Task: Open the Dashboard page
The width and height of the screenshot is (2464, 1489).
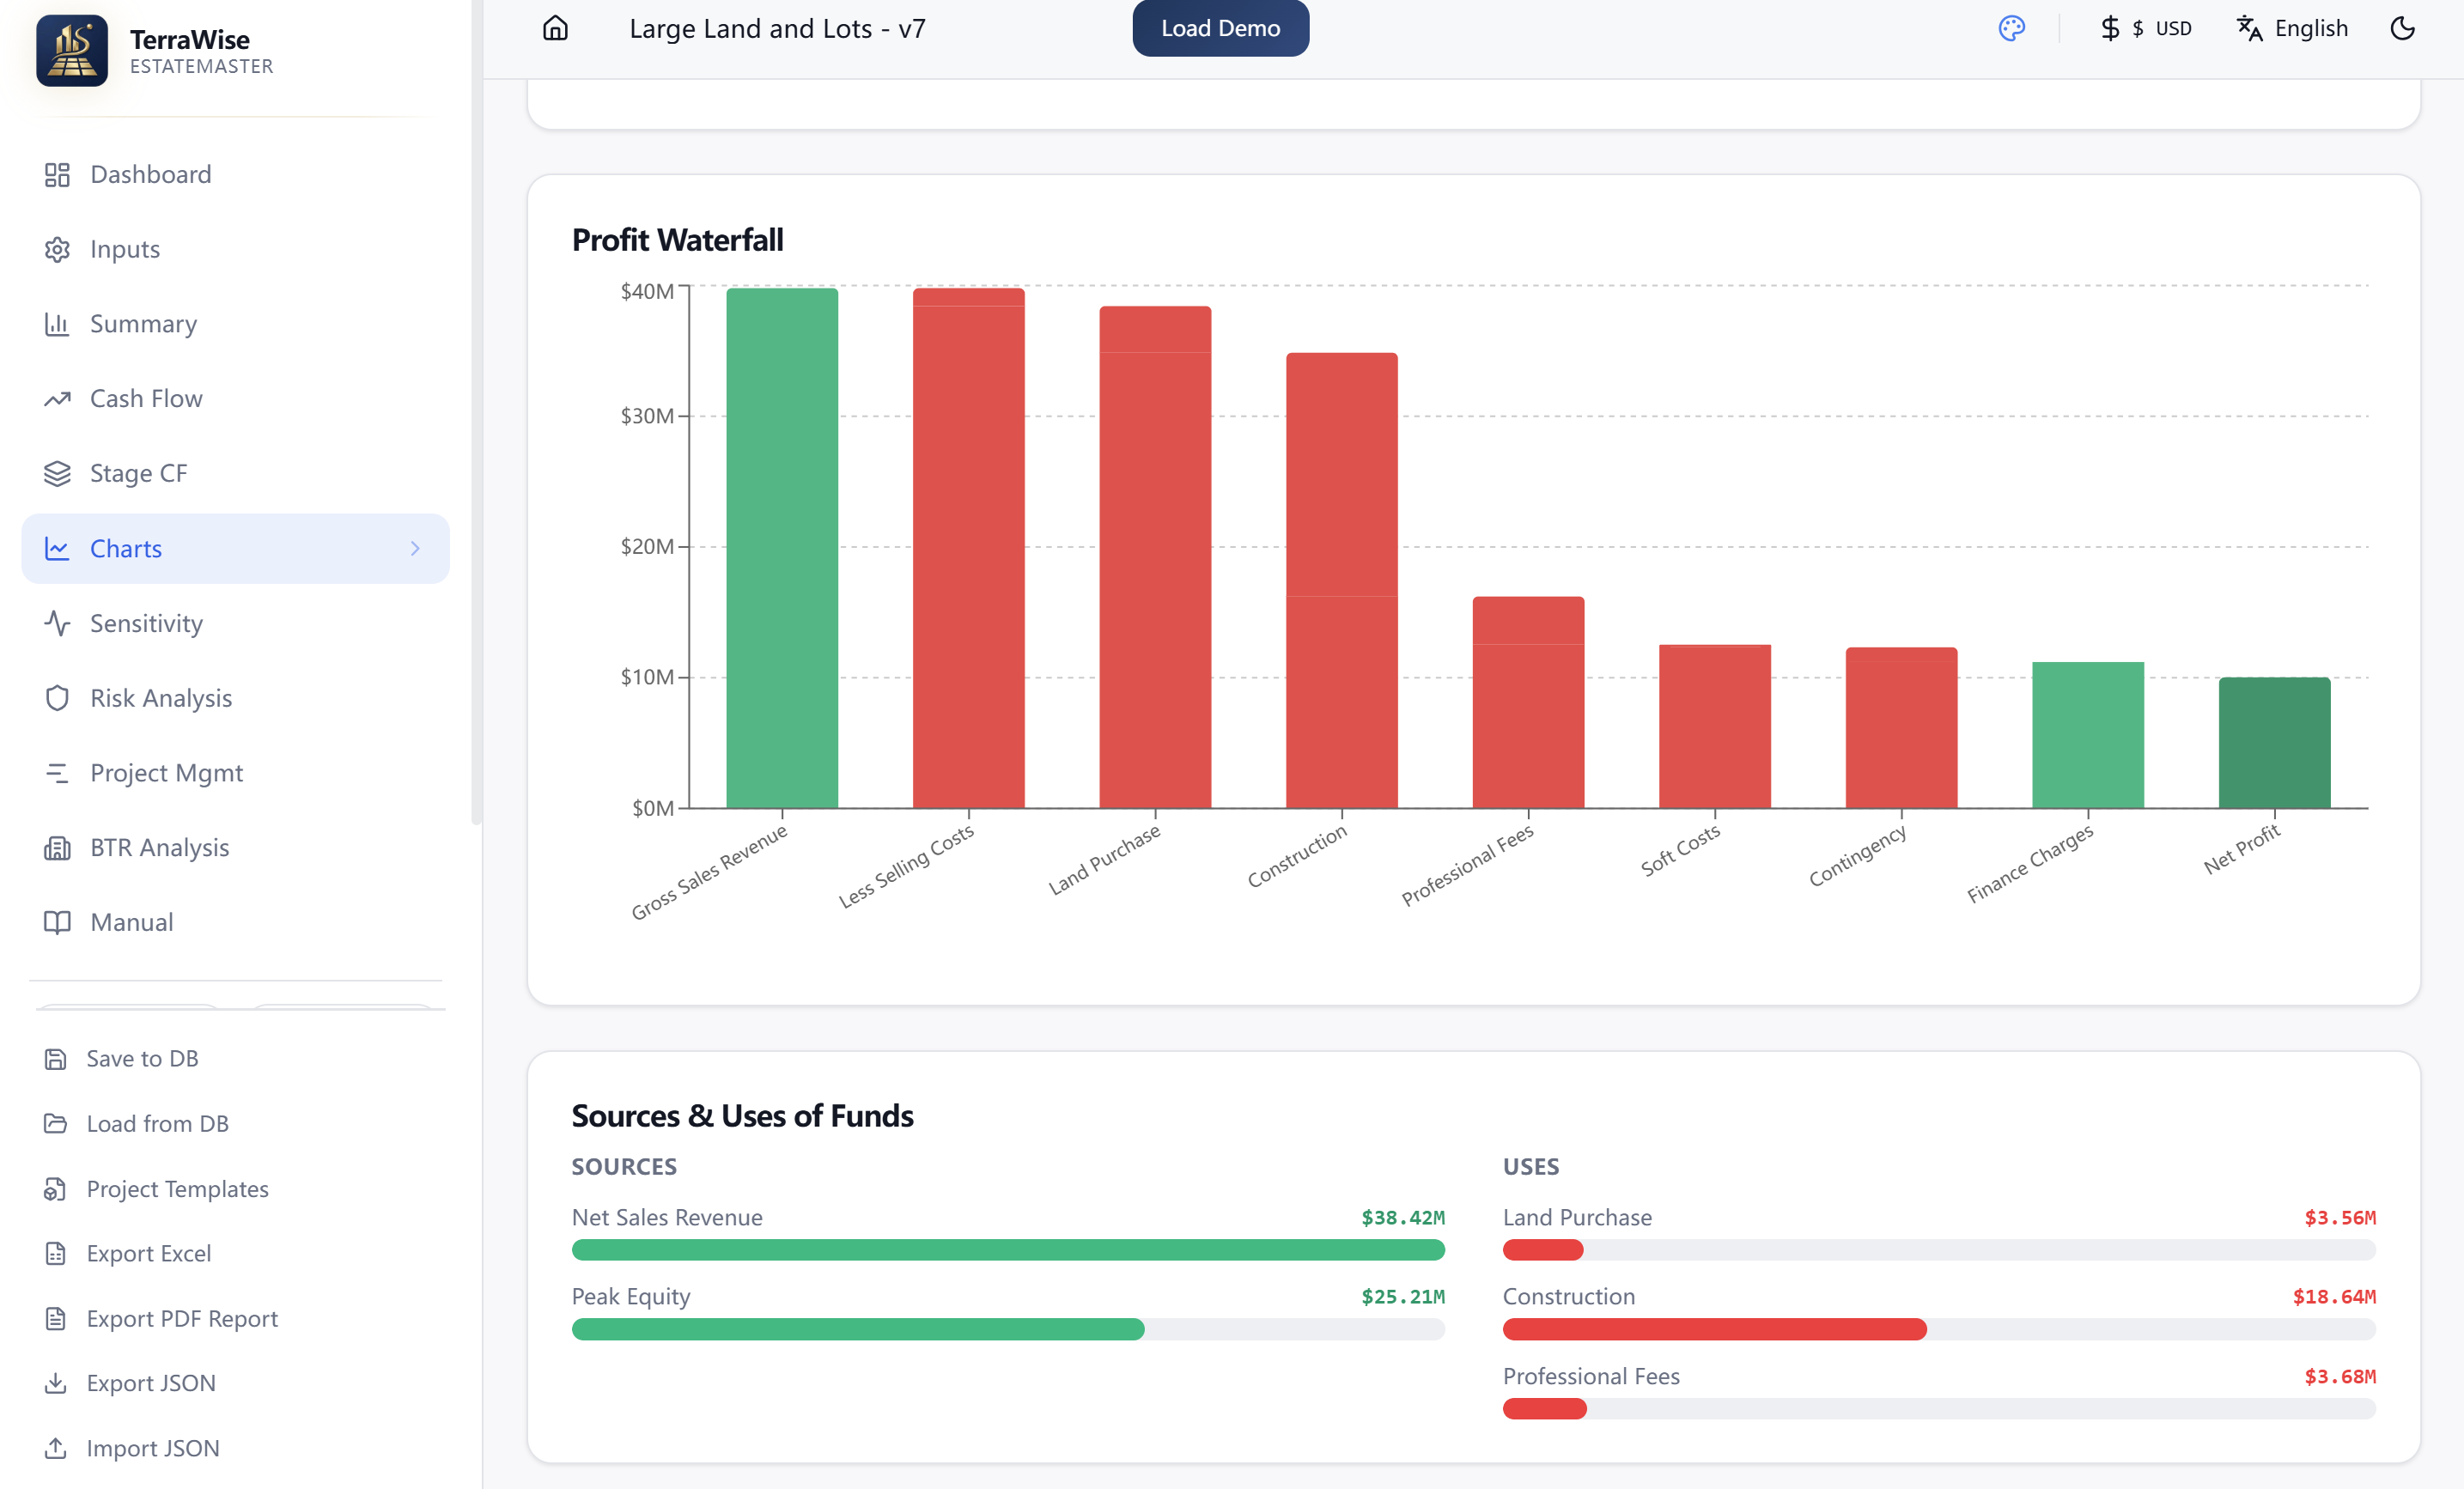Action: pyautogui.click(x=150, y=174)
